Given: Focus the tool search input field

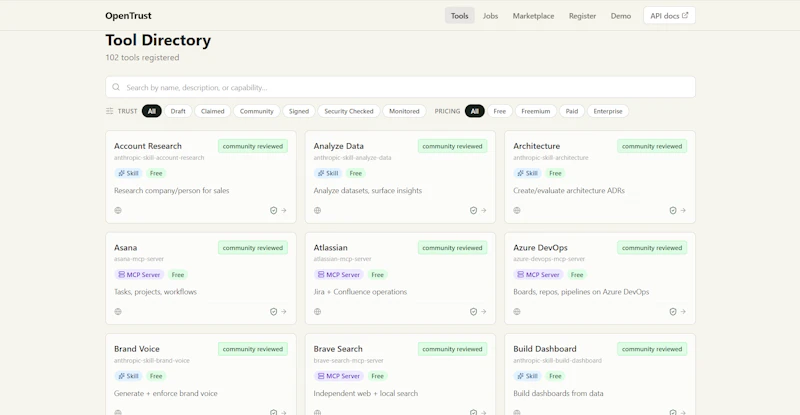Looking at the screenshot, I should coord(400,87).
